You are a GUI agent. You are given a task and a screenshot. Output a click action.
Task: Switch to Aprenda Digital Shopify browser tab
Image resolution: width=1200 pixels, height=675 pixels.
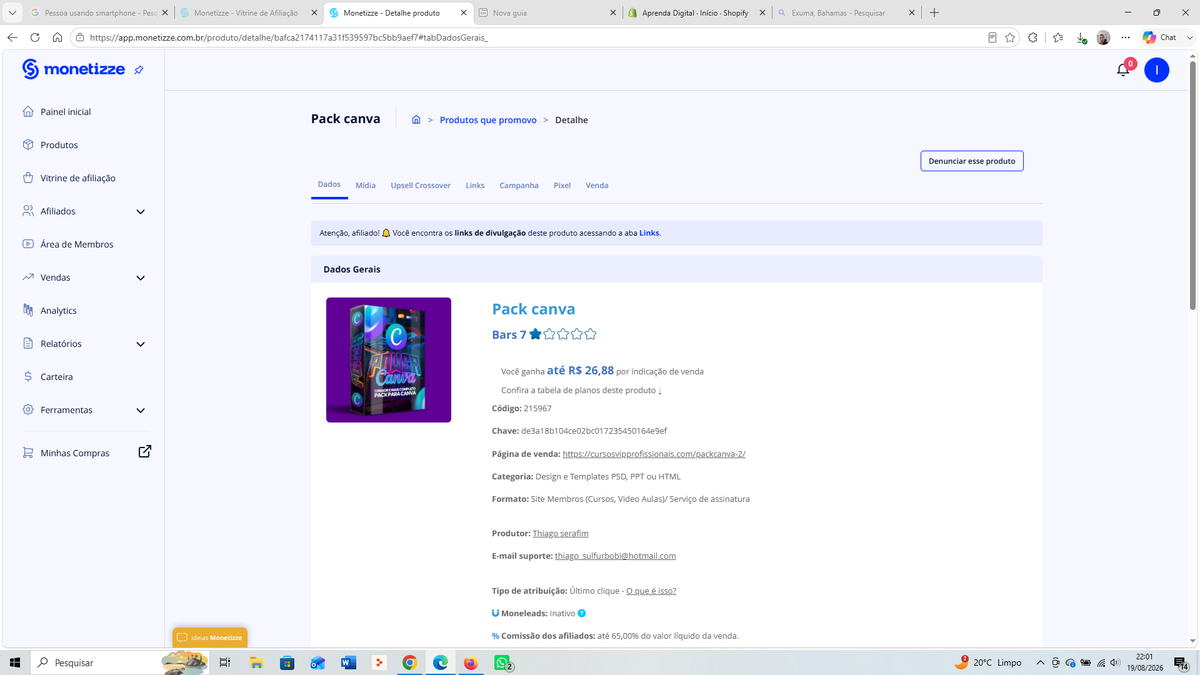click(x=696, y=13)
